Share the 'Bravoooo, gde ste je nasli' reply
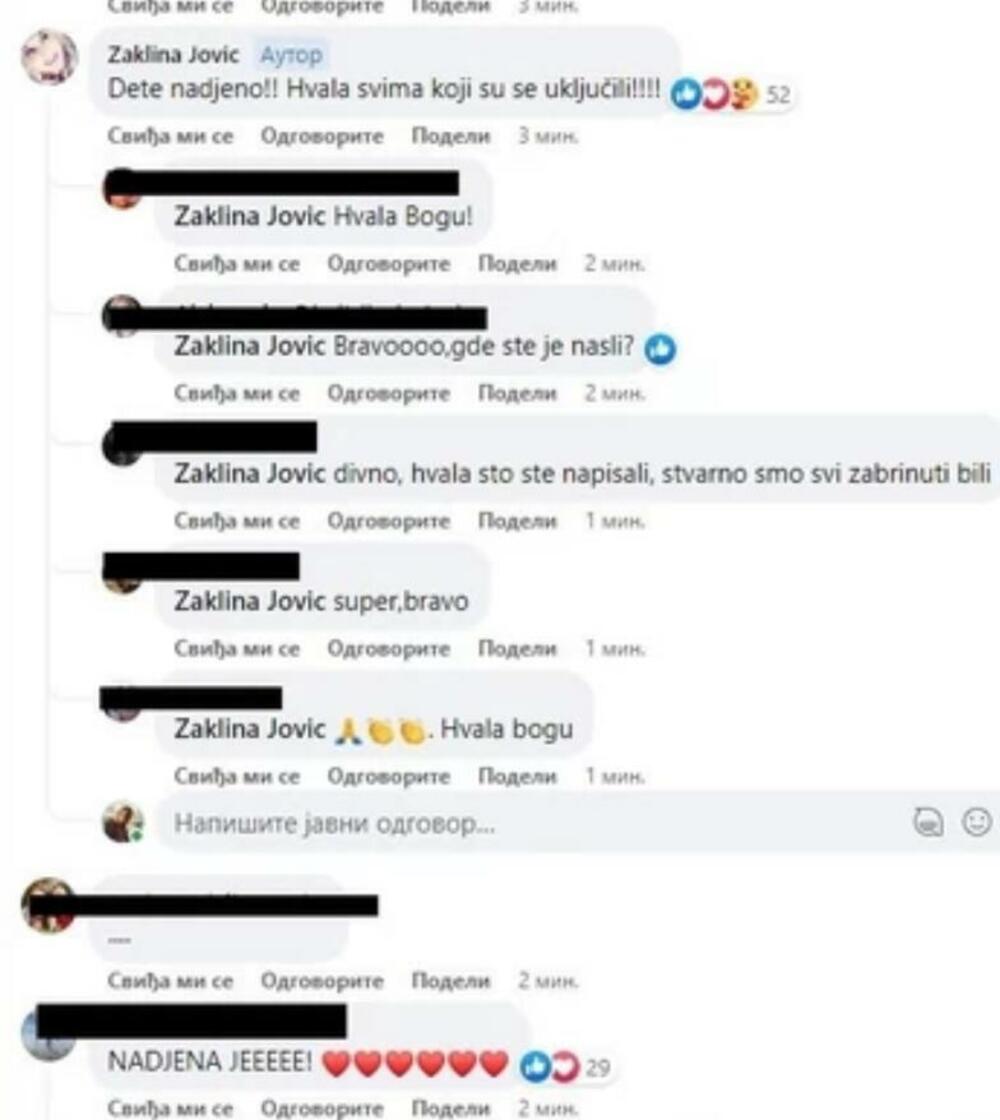The image size is (1000, 1120). (517, 393)
